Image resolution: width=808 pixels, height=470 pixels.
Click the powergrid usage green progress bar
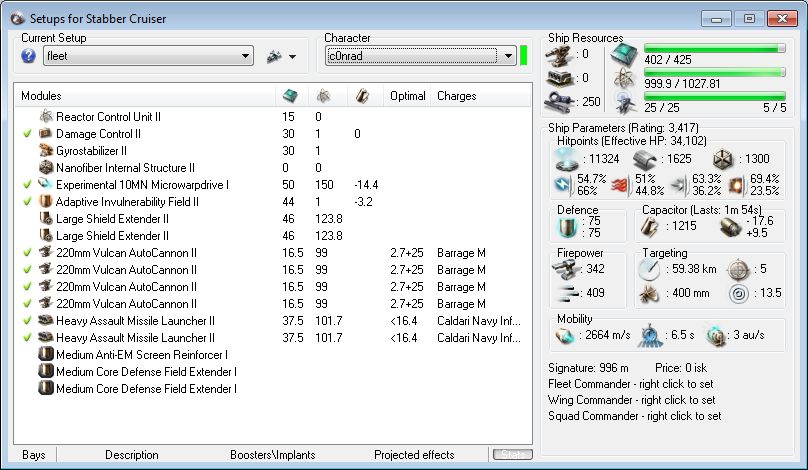tap(715, 72)
